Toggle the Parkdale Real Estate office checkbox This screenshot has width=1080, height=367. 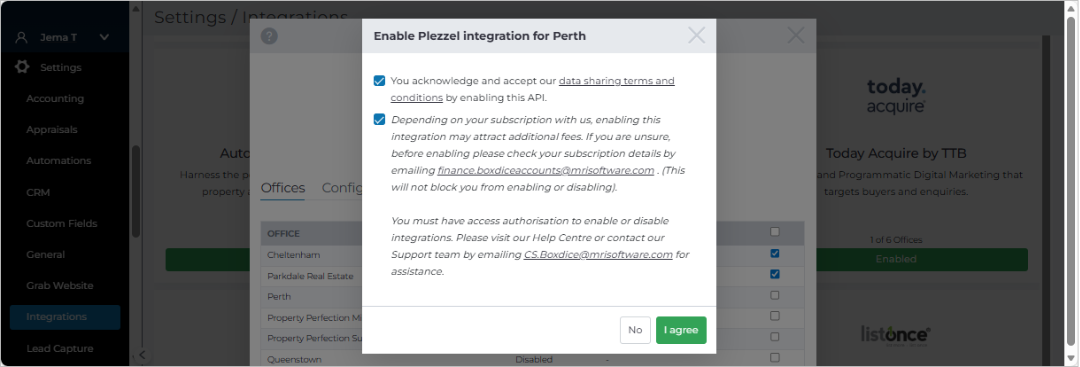tap(775, 274)
